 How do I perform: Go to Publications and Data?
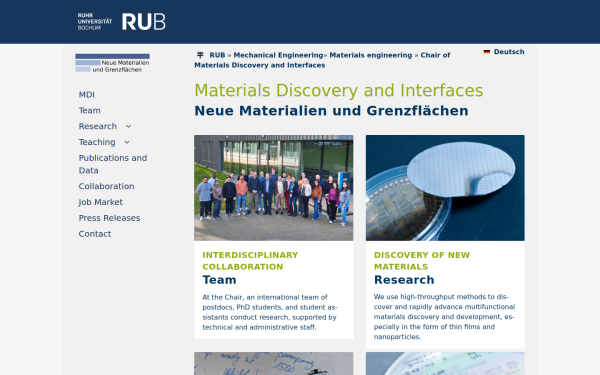point(113,164)
